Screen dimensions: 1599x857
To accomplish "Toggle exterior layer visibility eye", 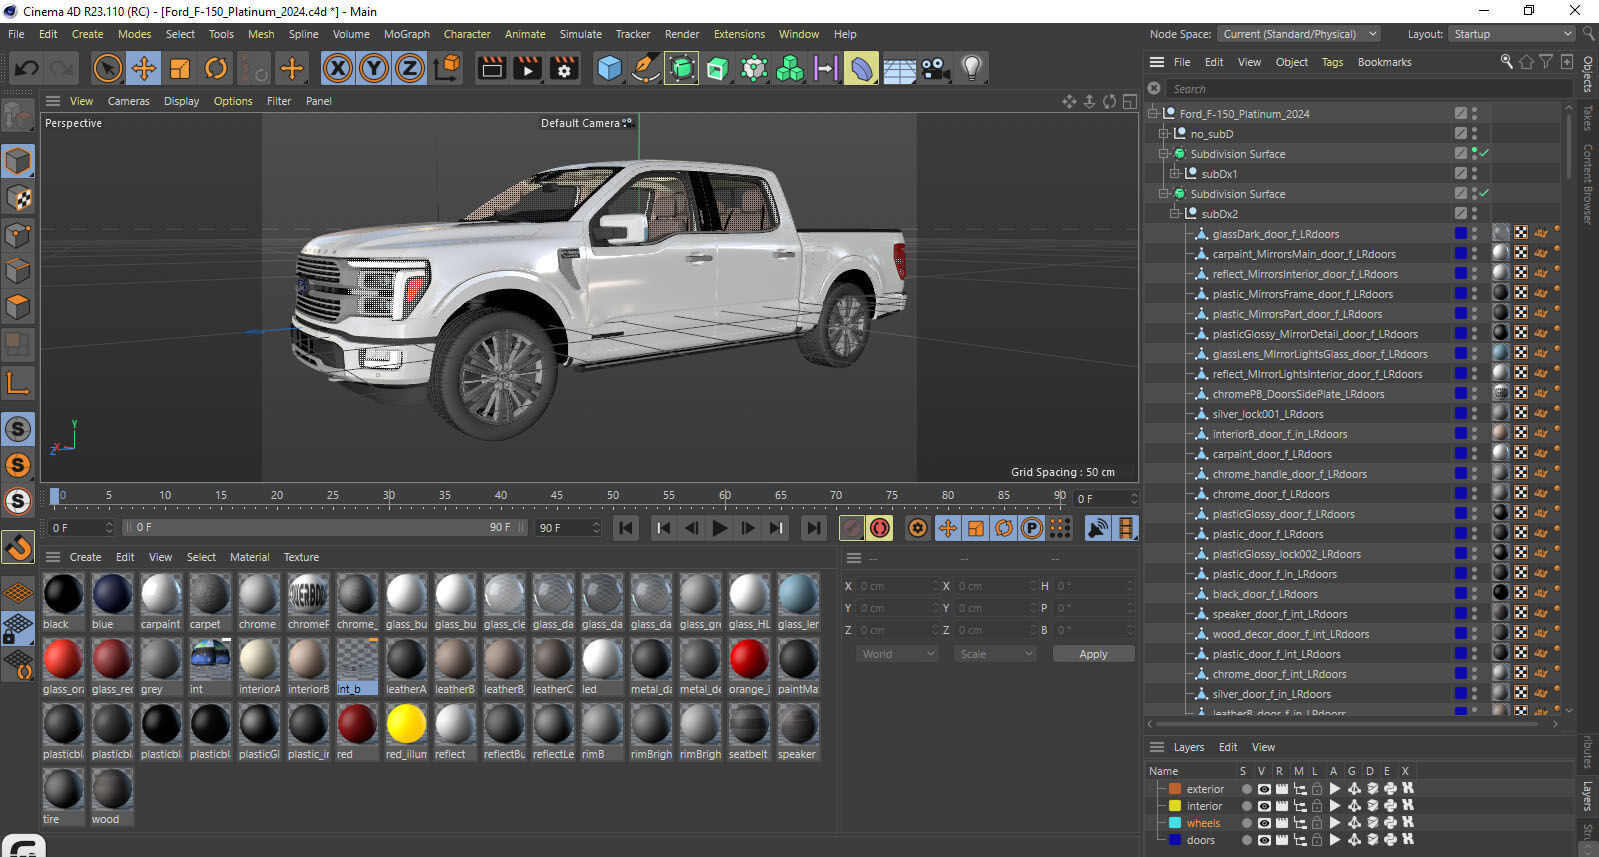I will pyautogui.click(x=1263, y=789).
